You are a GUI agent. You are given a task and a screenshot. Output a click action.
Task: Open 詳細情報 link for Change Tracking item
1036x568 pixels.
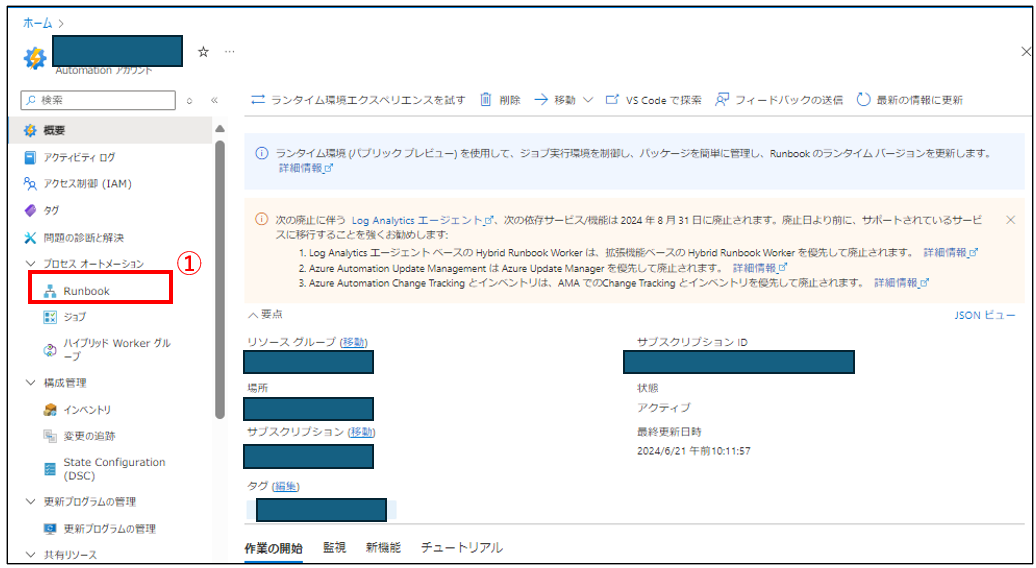tap(901, 283)
